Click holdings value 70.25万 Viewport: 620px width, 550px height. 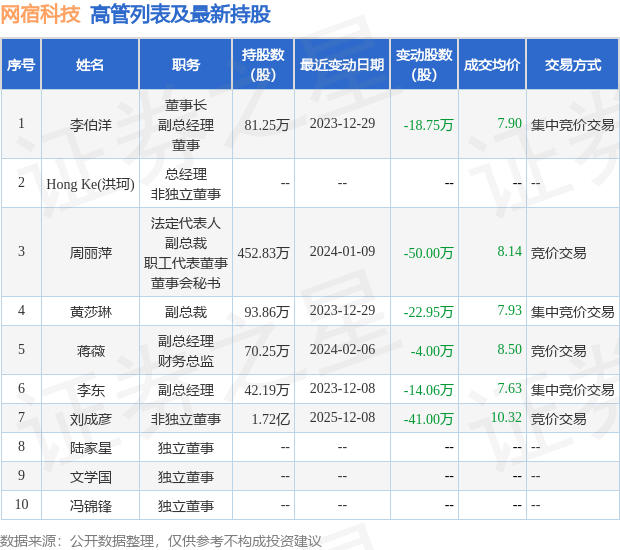click(267, 351)
